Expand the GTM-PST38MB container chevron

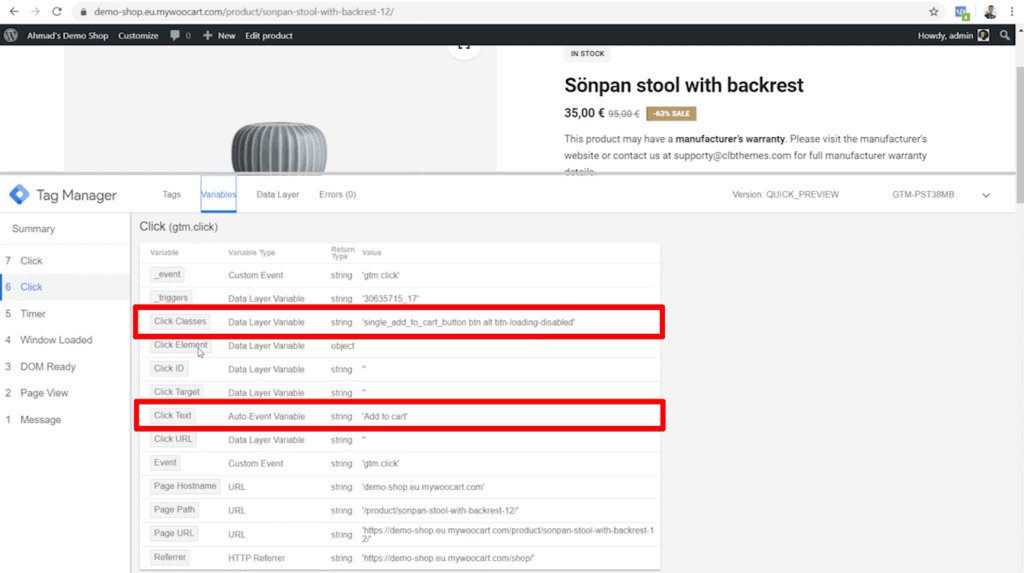pos(986,195)
